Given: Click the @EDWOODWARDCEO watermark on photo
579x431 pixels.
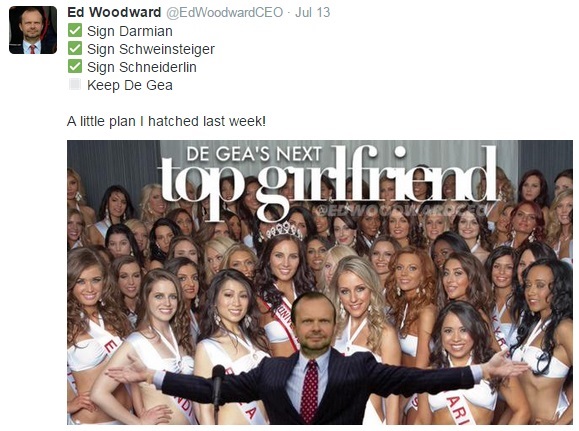Looking at the screenshot, I should 402,210.
